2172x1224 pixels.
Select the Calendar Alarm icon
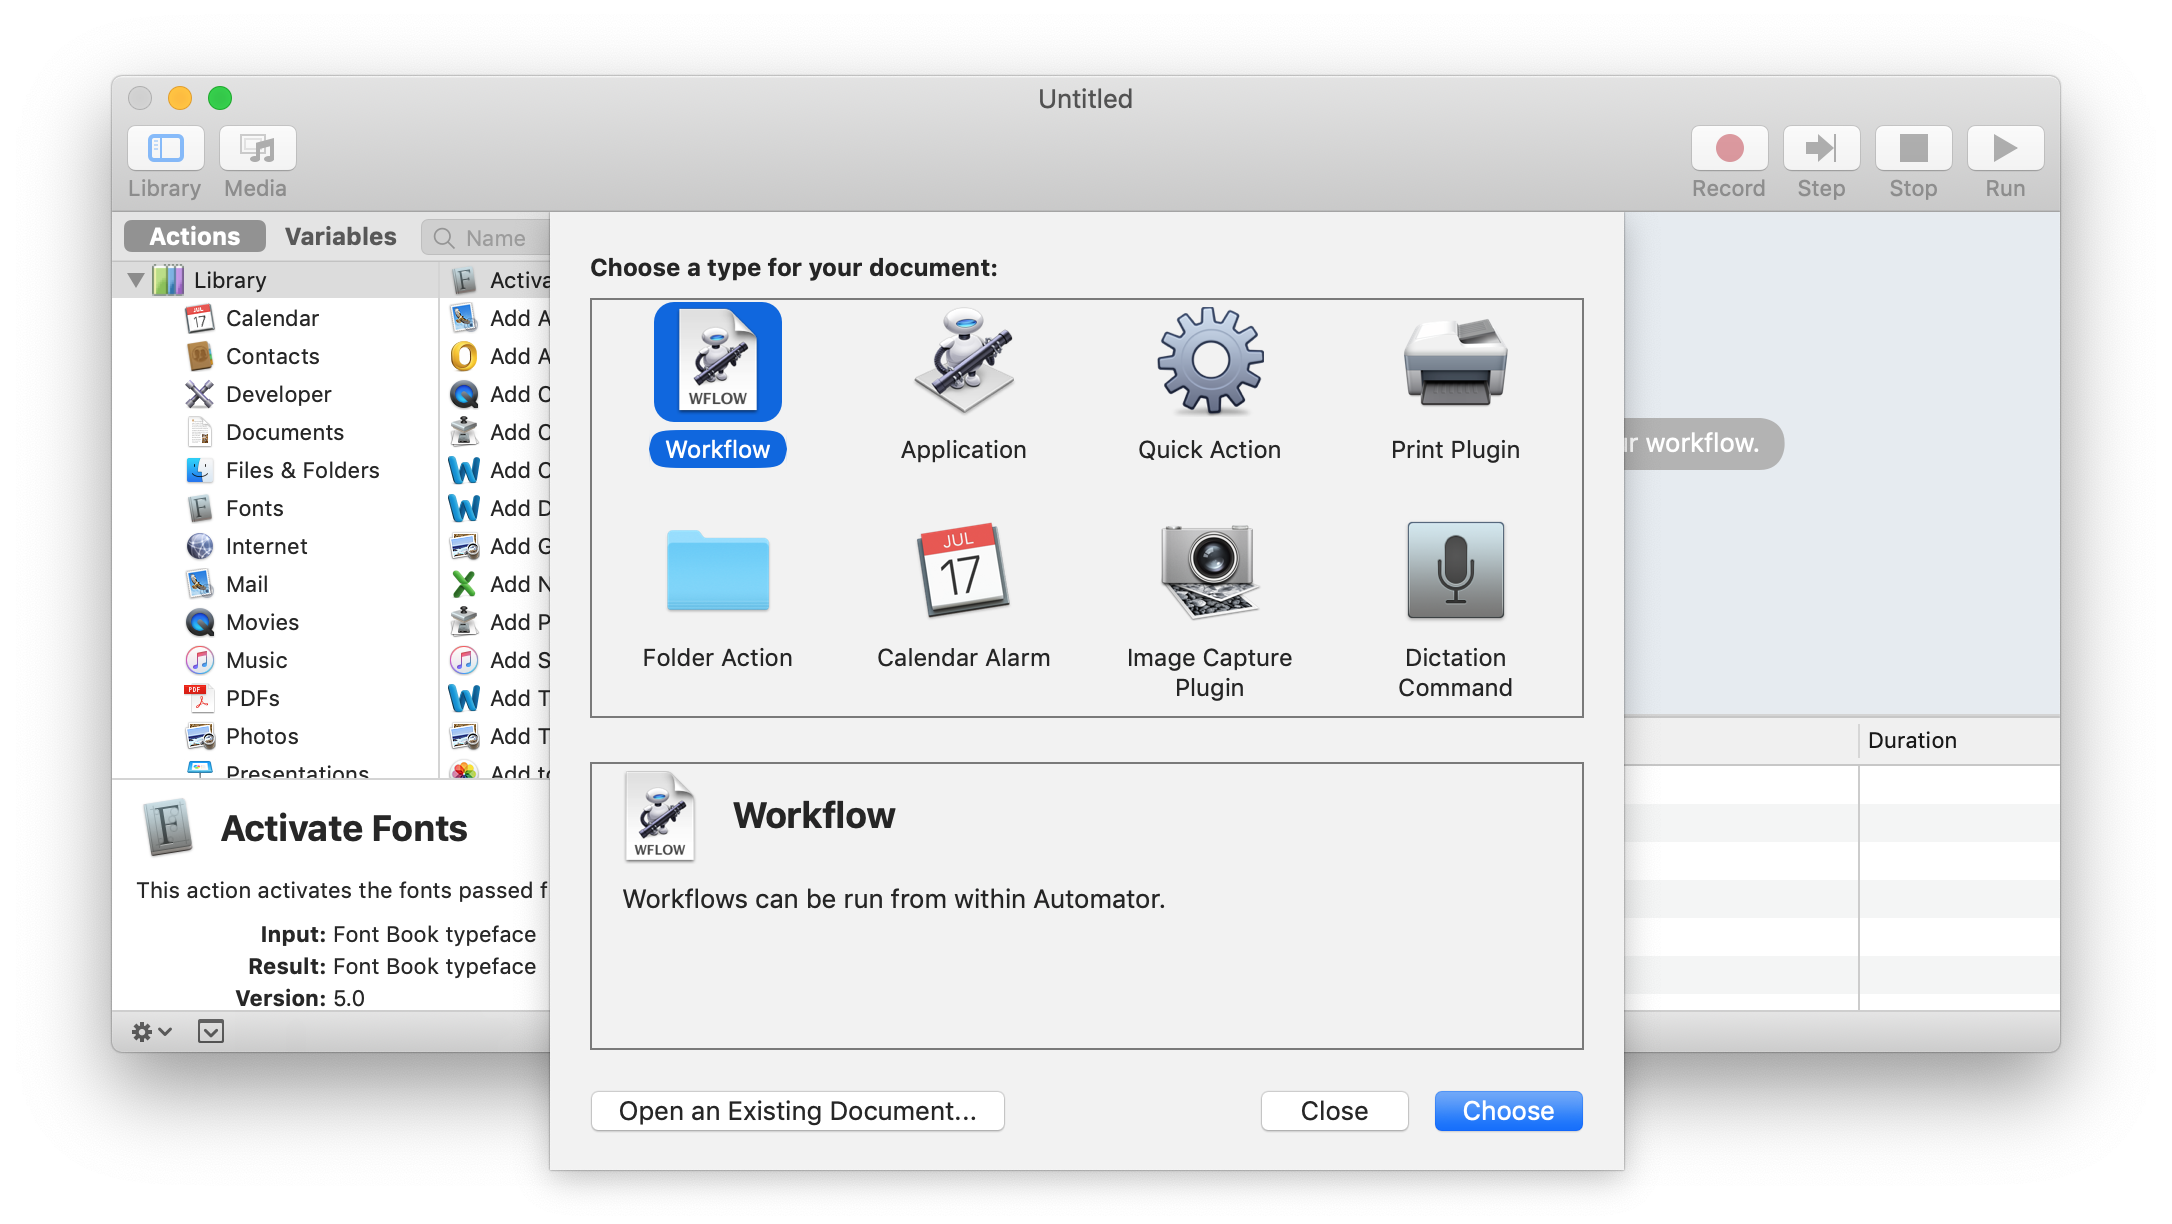pos(963,570)
